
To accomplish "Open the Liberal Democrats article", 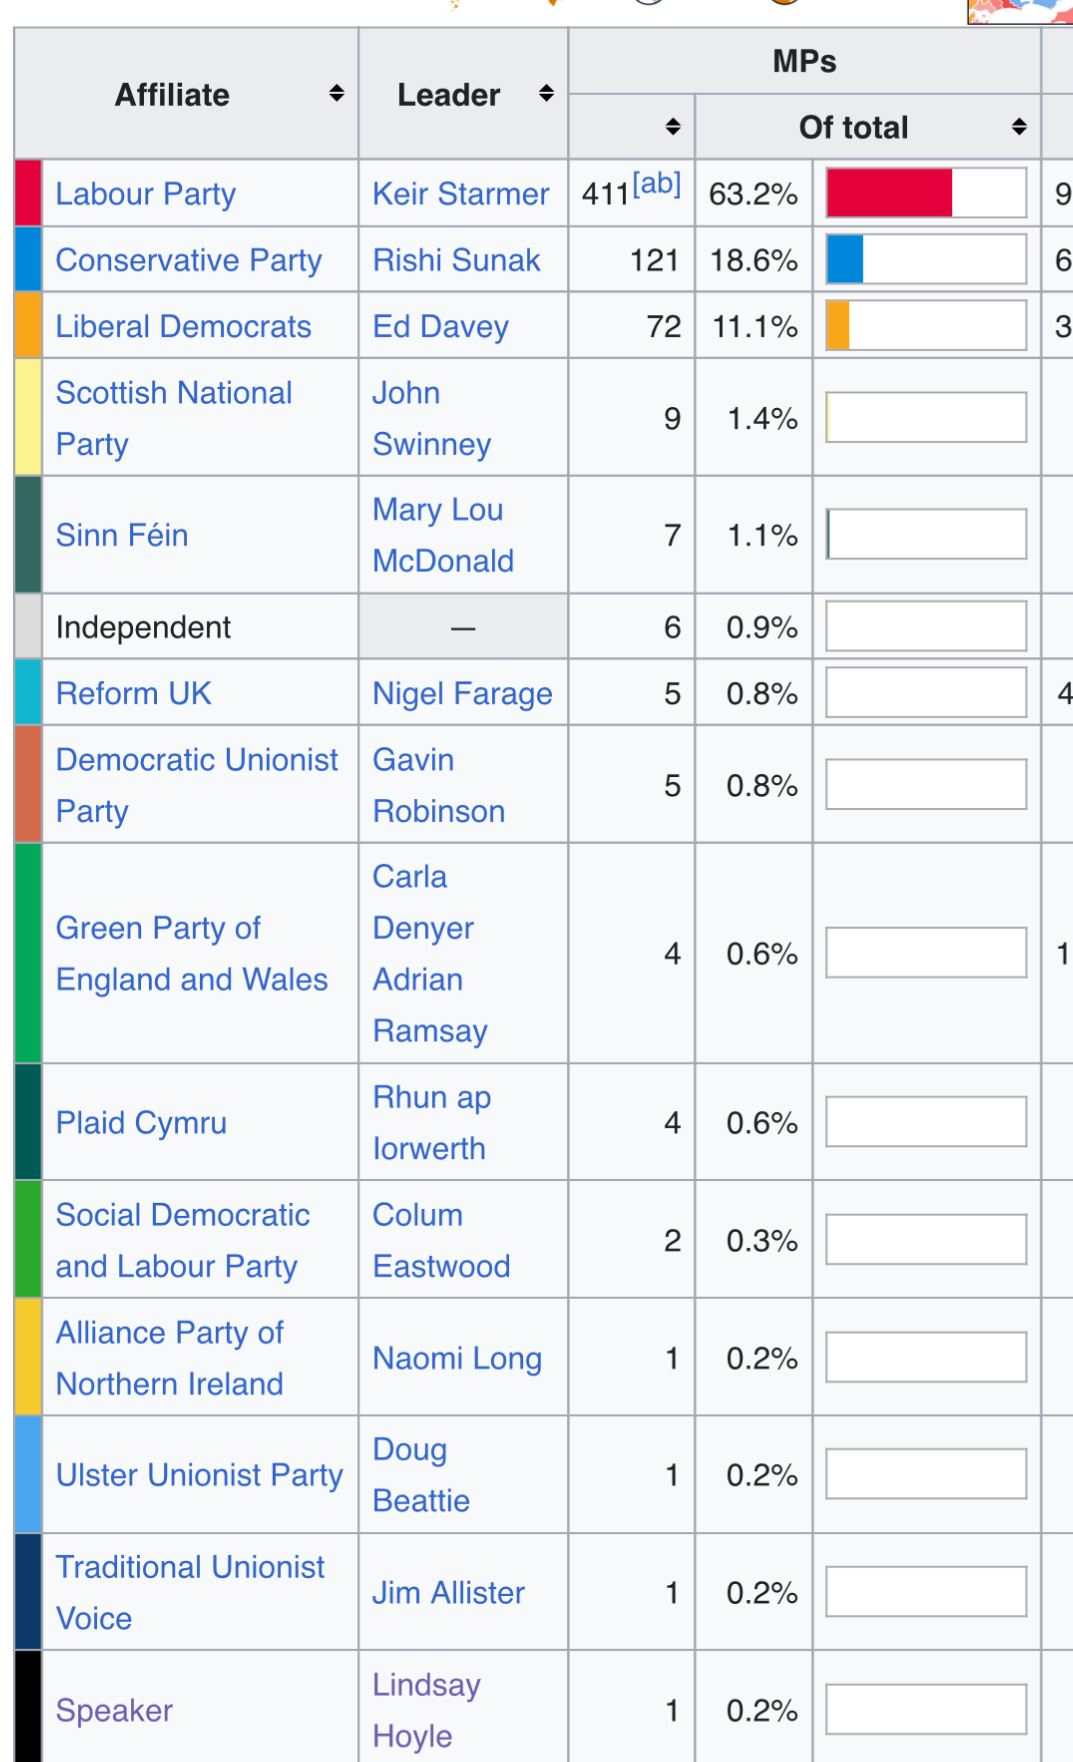I will point(183,327).
